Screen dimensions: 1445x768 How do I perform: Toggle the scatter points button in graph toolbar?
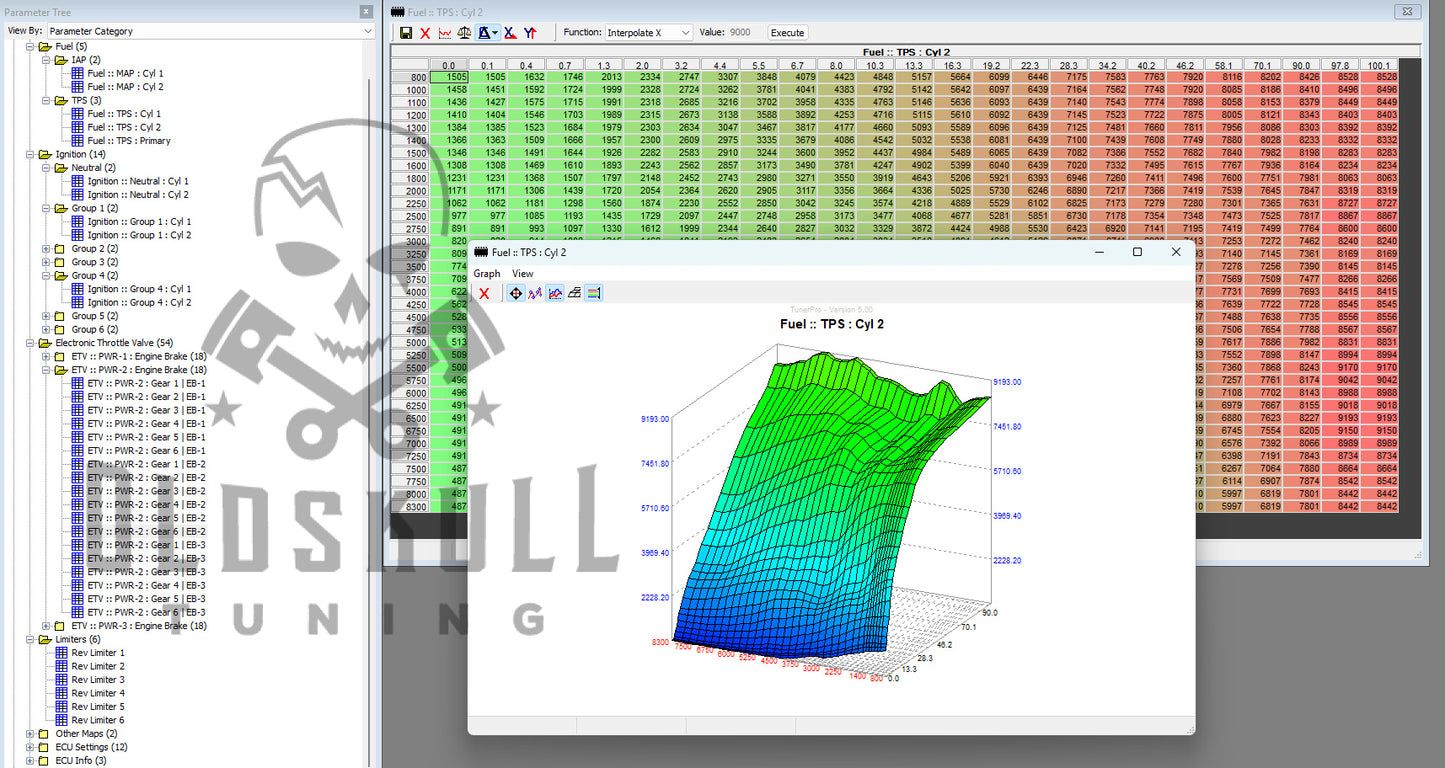tap(535, 293)
